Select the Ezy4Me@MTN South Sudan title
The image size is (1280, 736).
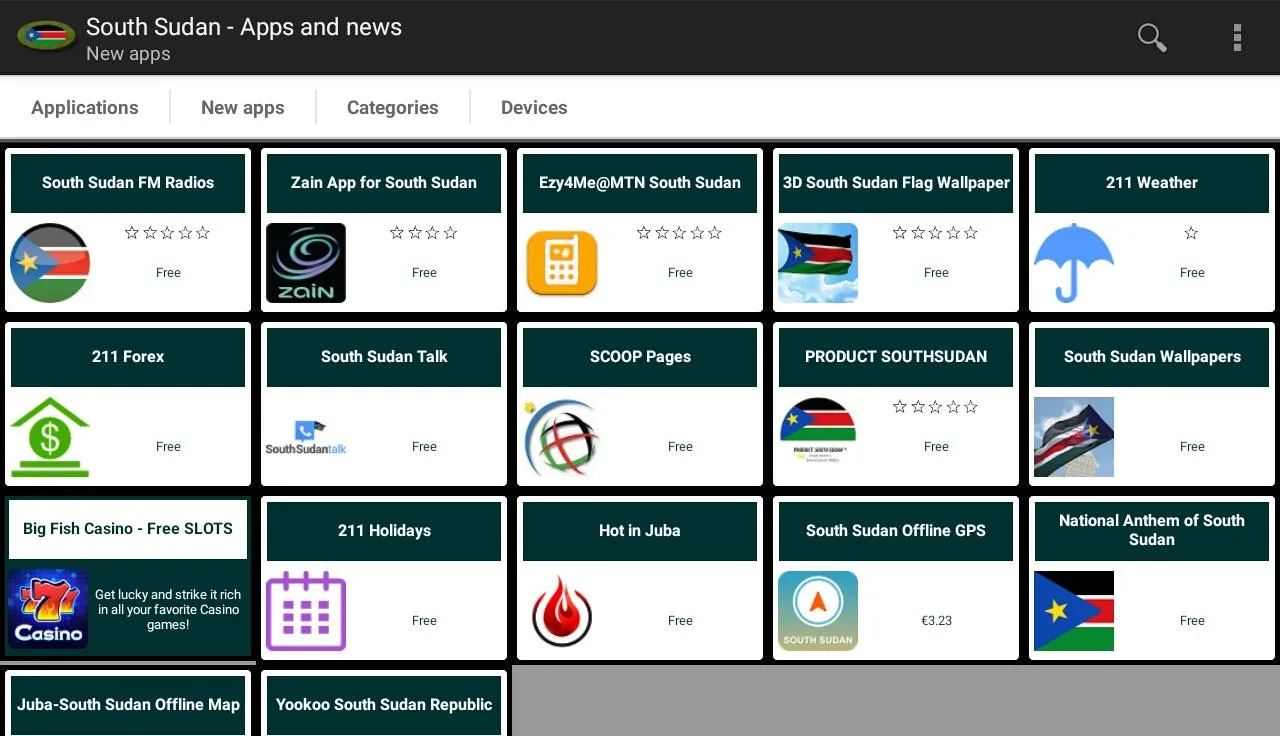point(640,183)
